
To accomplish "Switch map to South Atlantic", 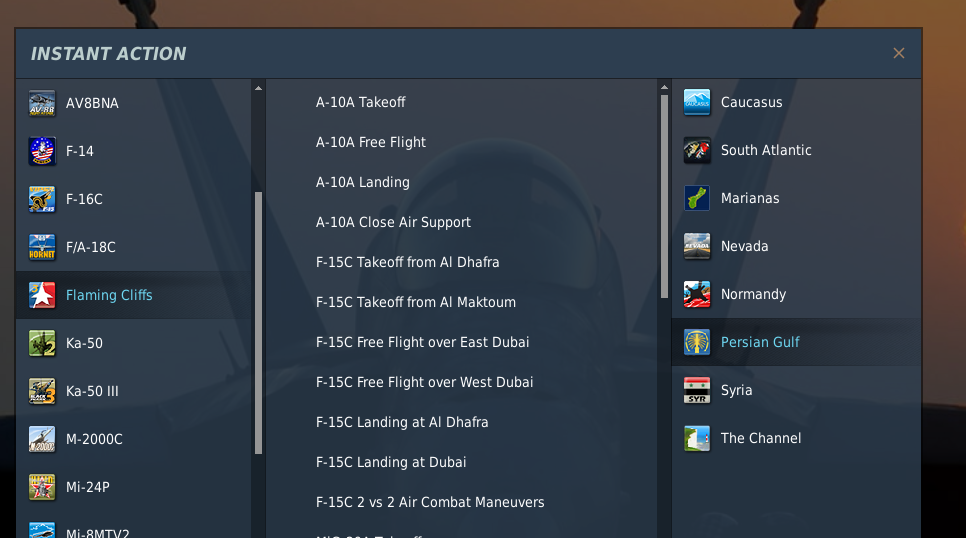I will pyautogui.click(x=797, y=150).
